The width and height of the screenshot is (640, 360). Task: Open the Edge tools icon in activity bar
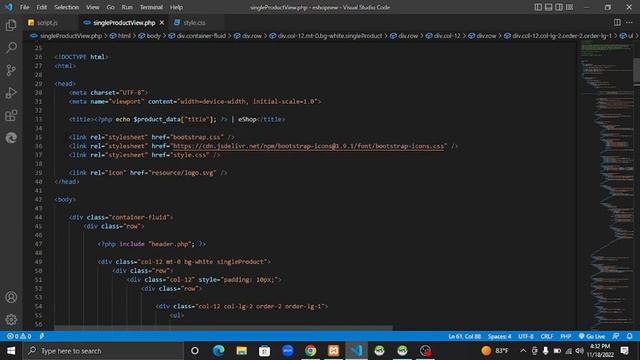click(x=11, y=138)
